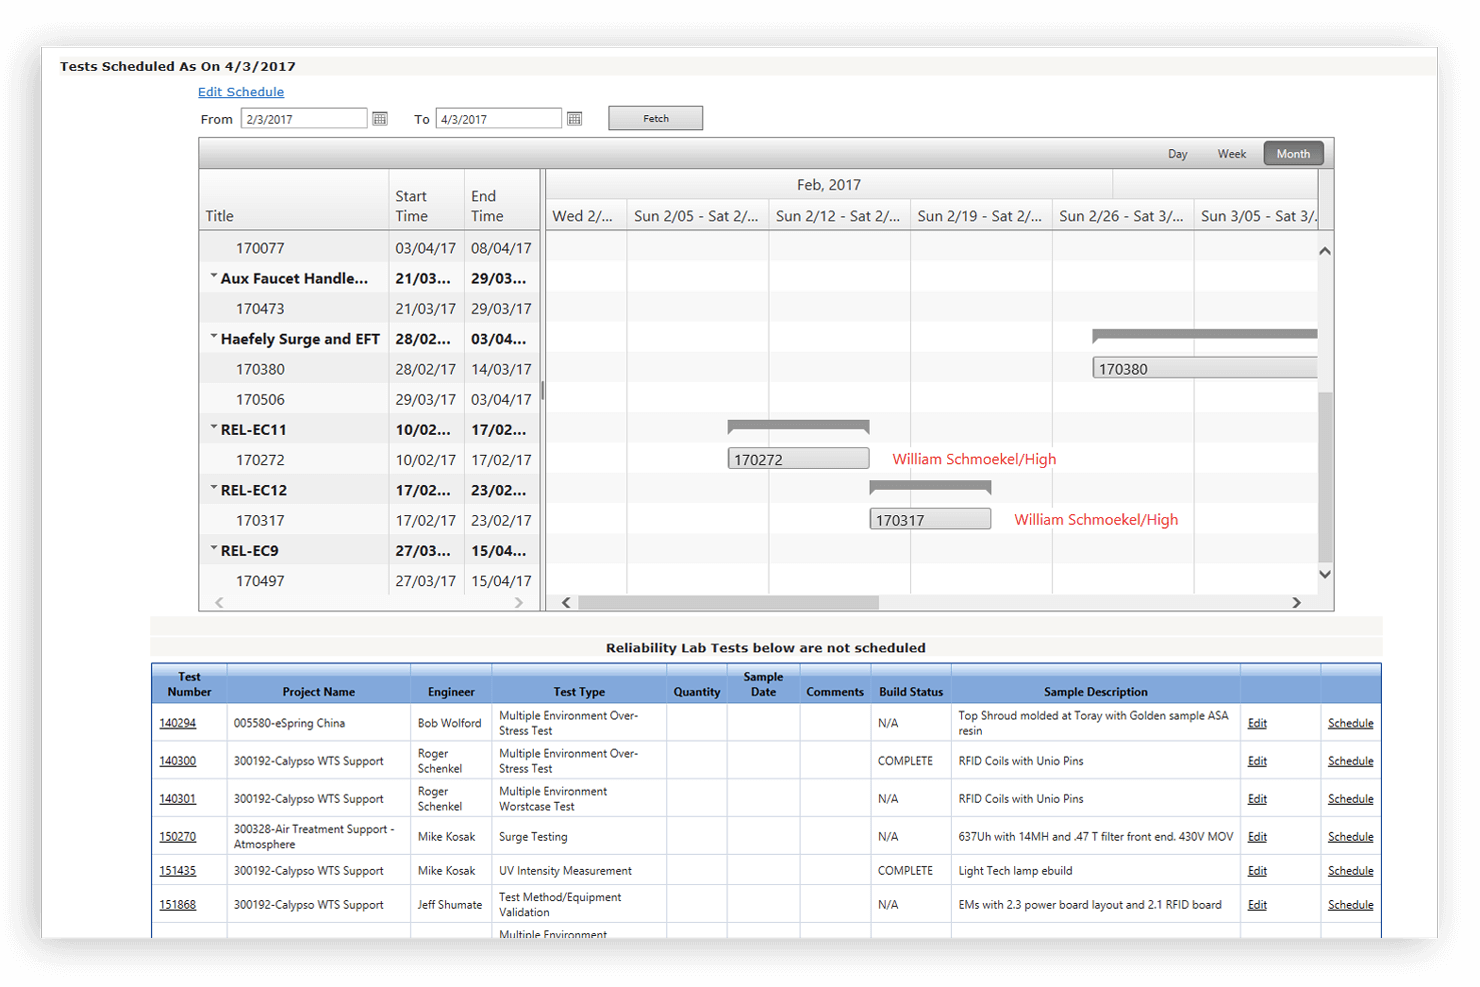Collapse the REL-EC11 group
The height and width of the screenshot is (987, 1480).
click(213, 428)
